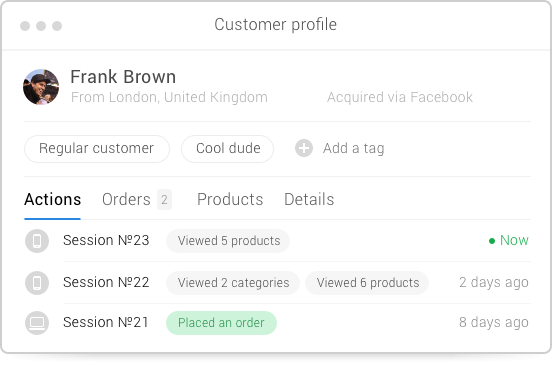This screenshot has width=552, height=365.
Task: Click the Viewed 6 products chip
Action: (367, 283)
